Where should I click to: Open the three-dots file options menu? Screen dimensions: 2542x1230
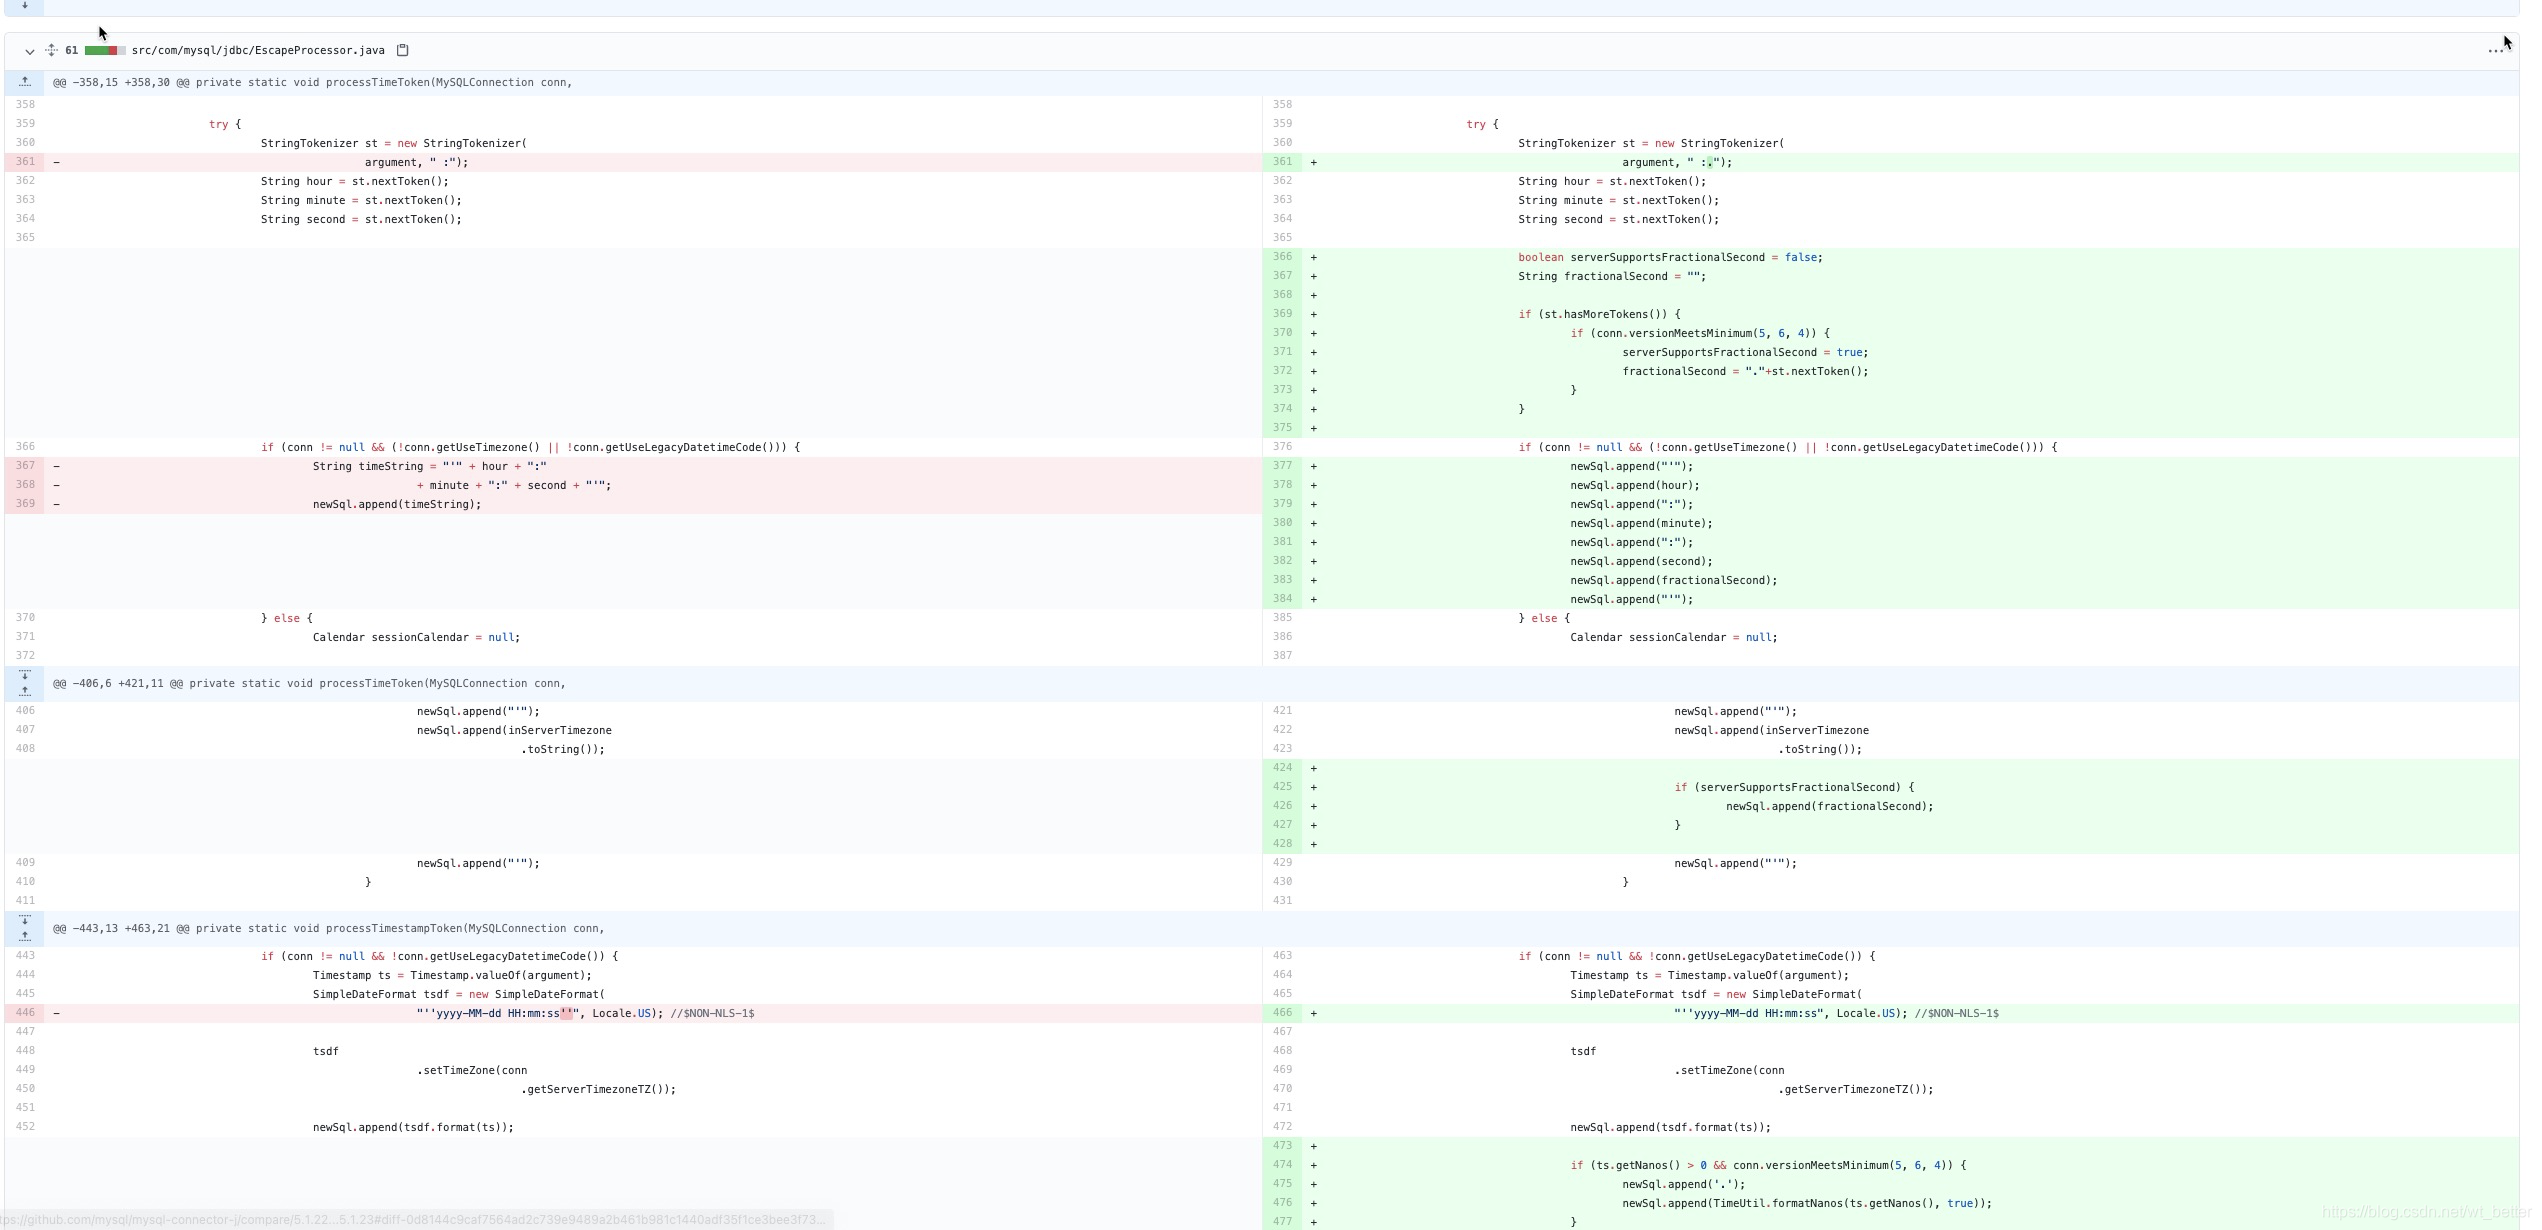point(2495,50)
